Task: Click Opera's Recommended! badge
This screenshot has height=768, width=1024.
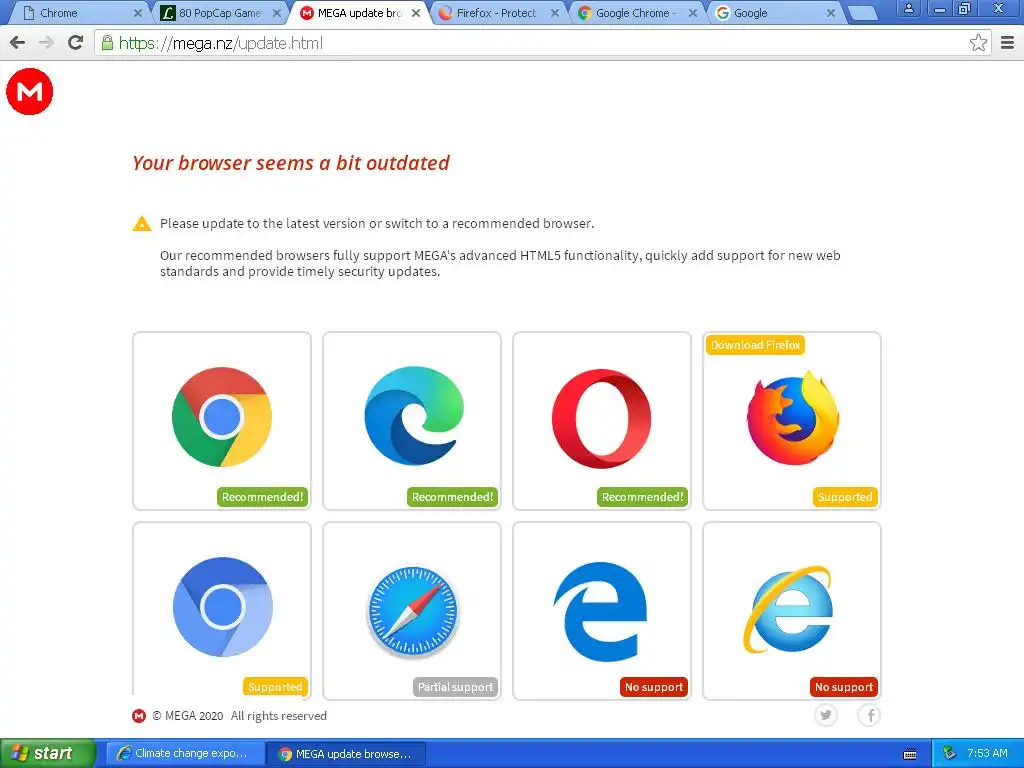Action: click(643, 497)
